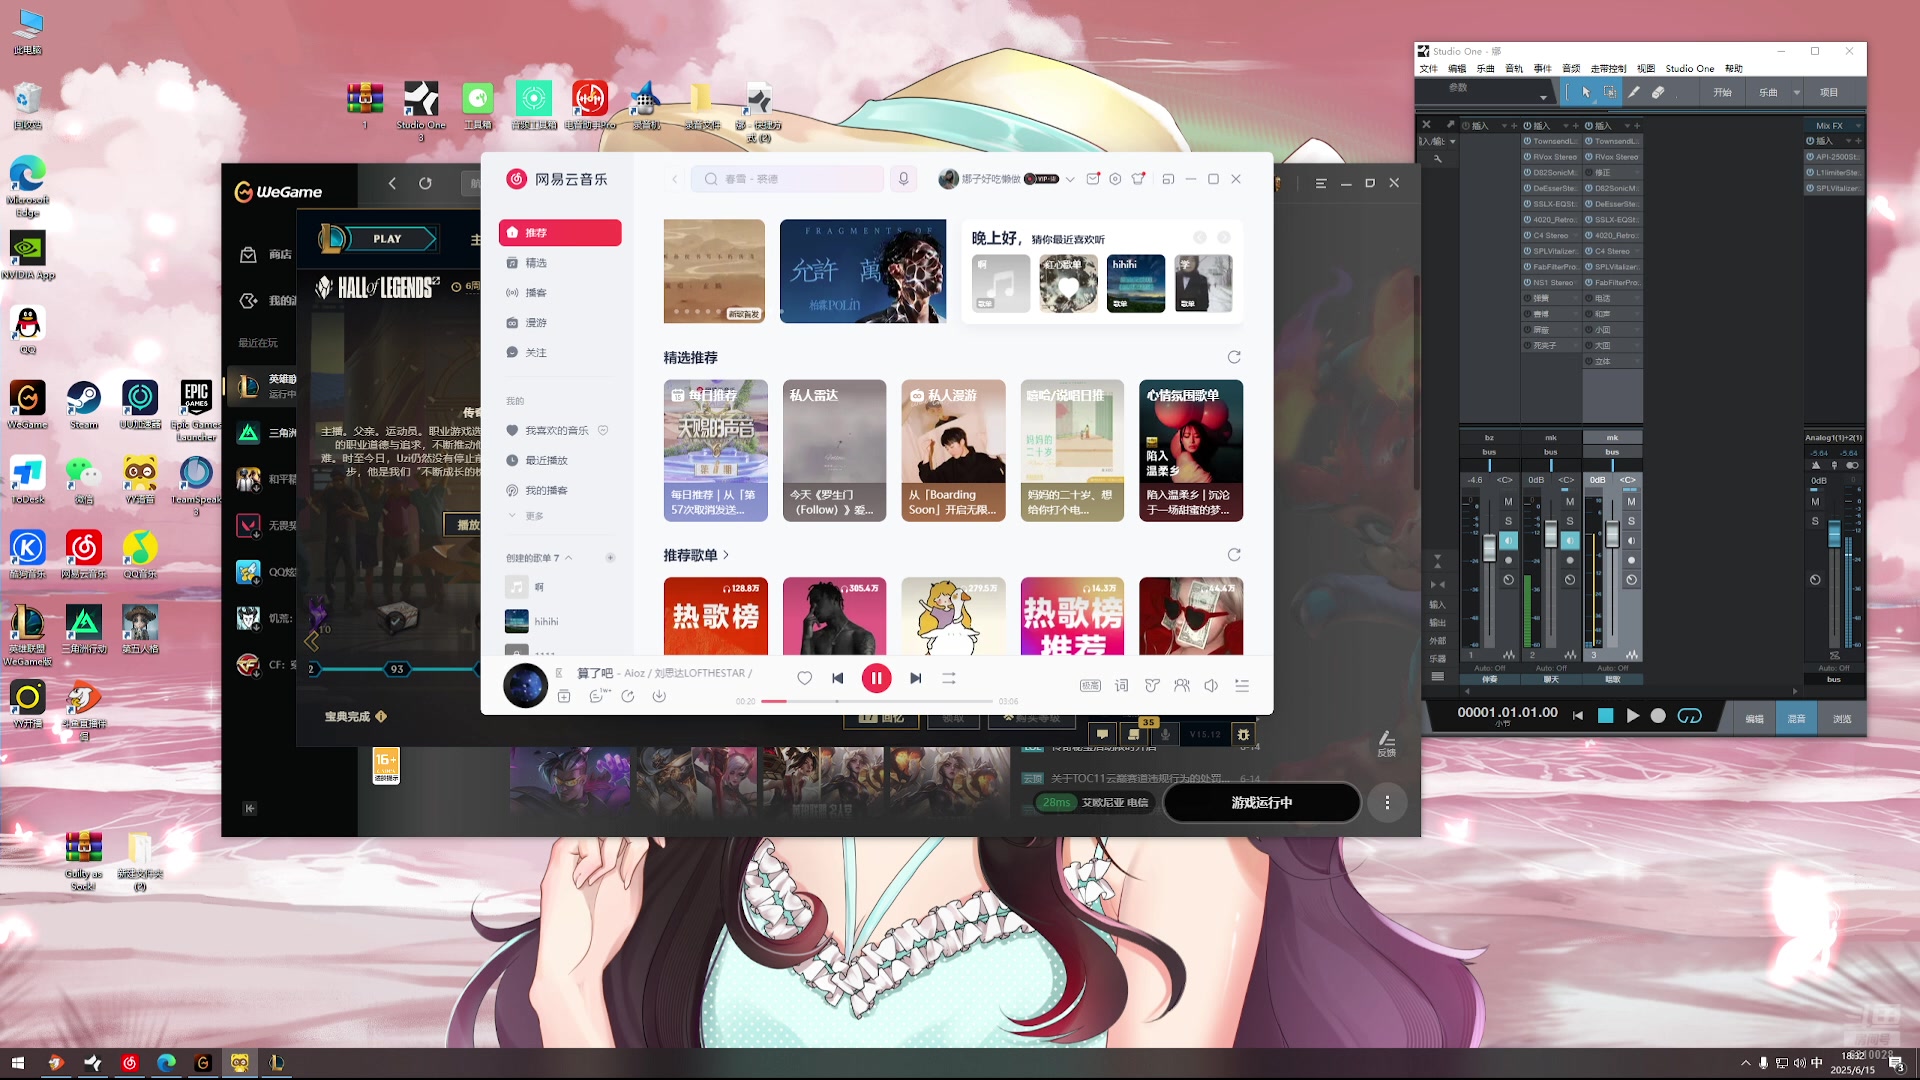Skip to next track in NetEase Music
This screenshot has width=1920, height=1080.
pyautogui.click(x=915, y=678)
